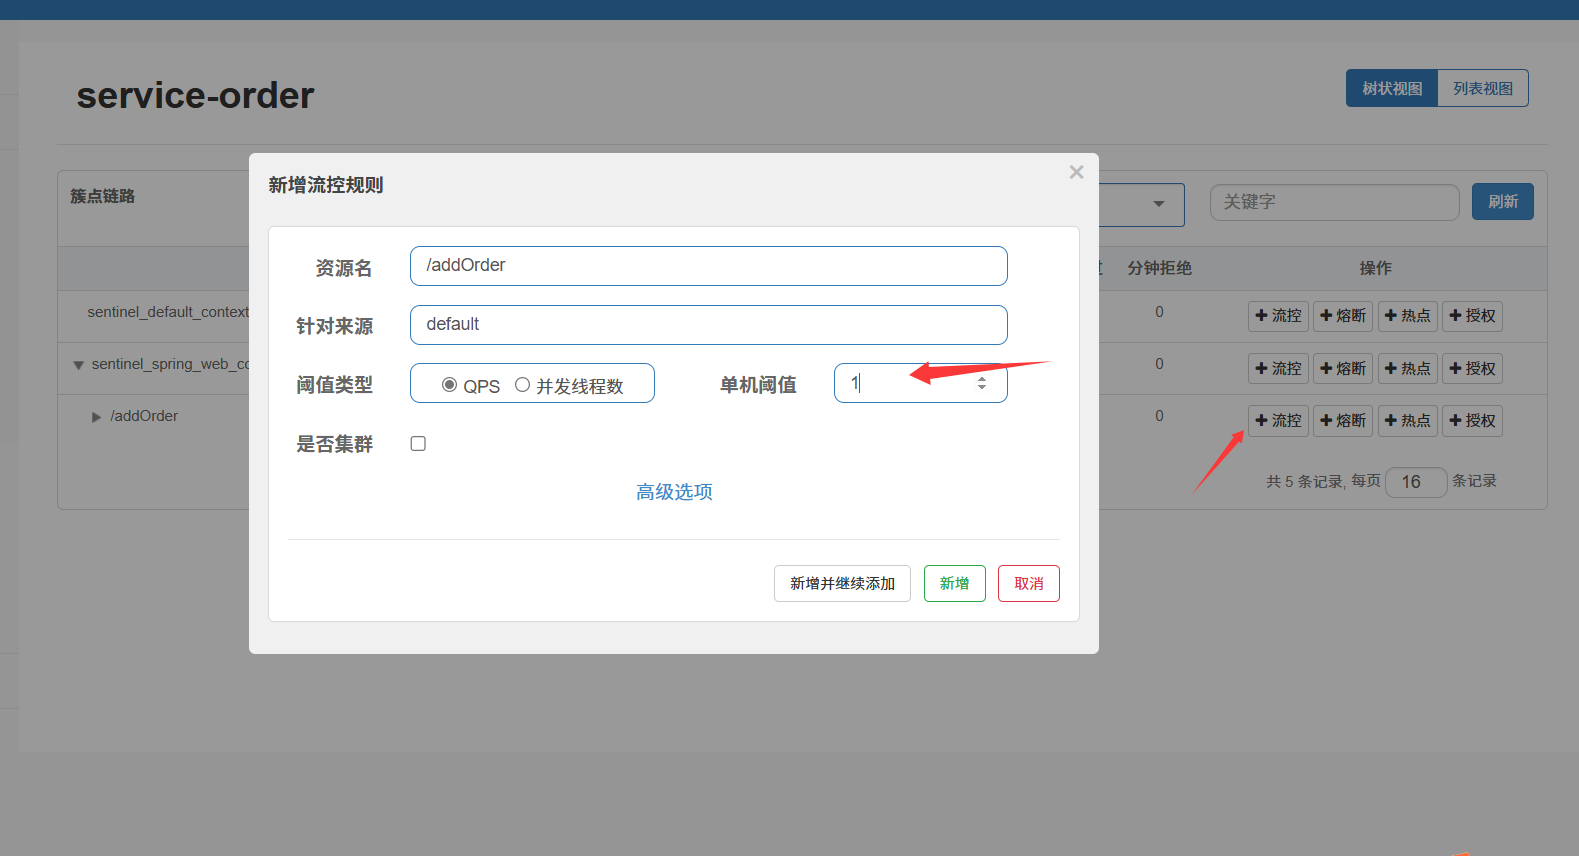Screen dimensions: 1579x856
Task: Click the 资源名 input field
Action: tap(708, 266)
